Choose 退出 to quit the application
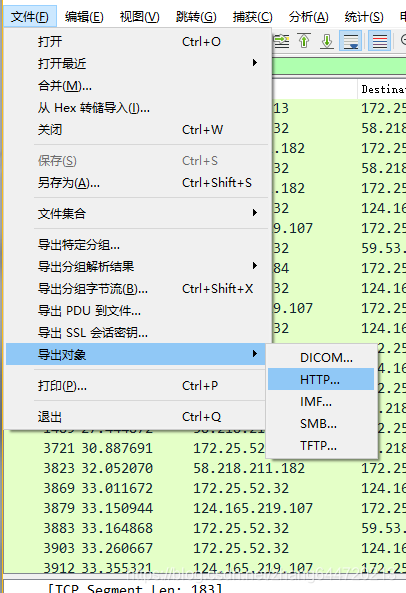406x593 pixels. (135, 417)
